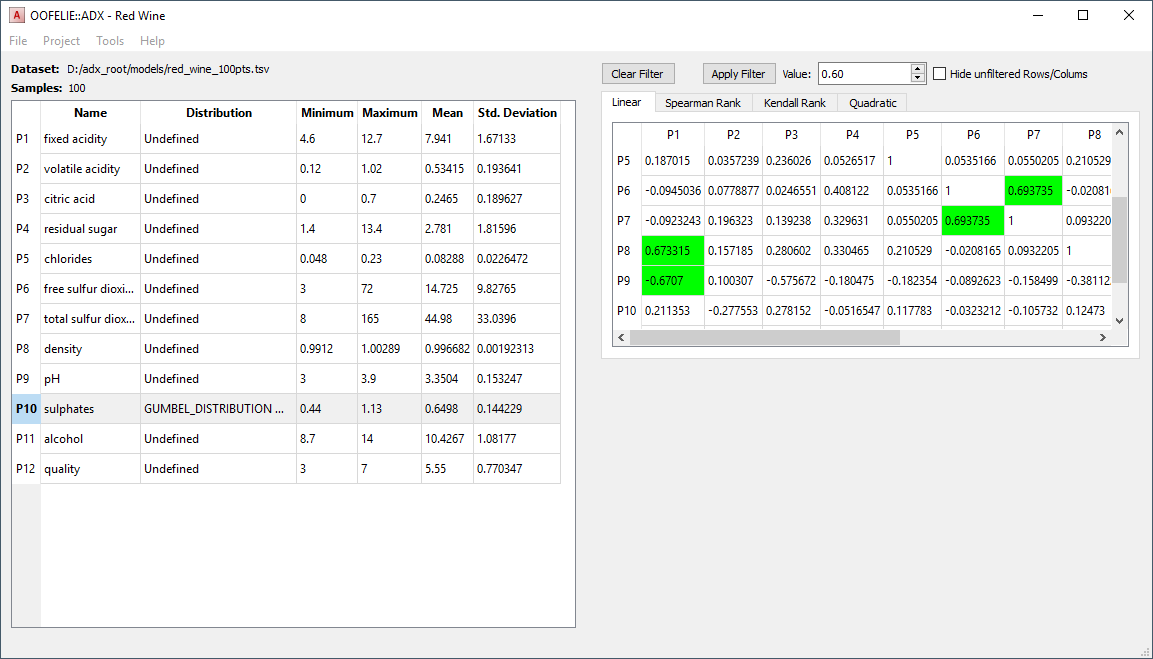Open the Help menu
This screenshot has height=659, width=1153.
tap(152, 41)
